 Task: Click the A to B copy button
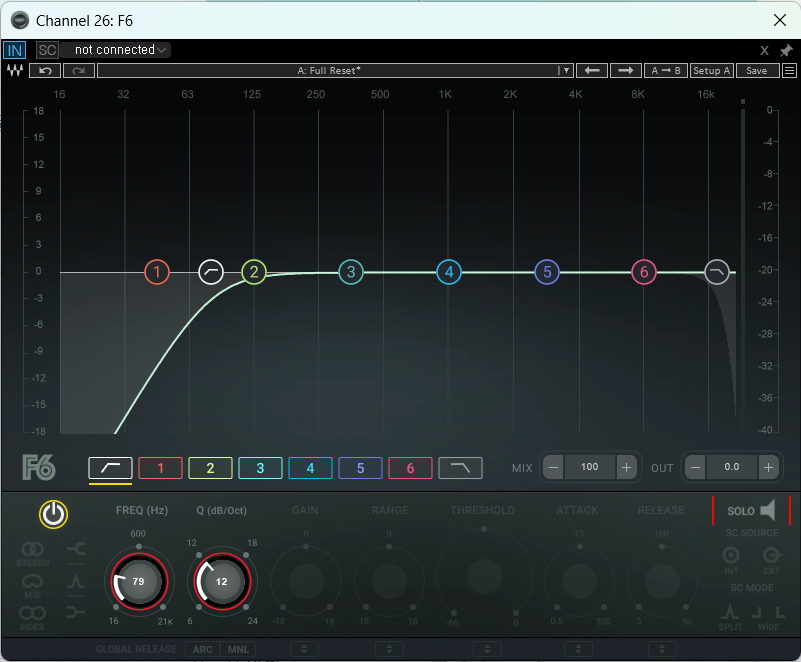coord(664,71)
